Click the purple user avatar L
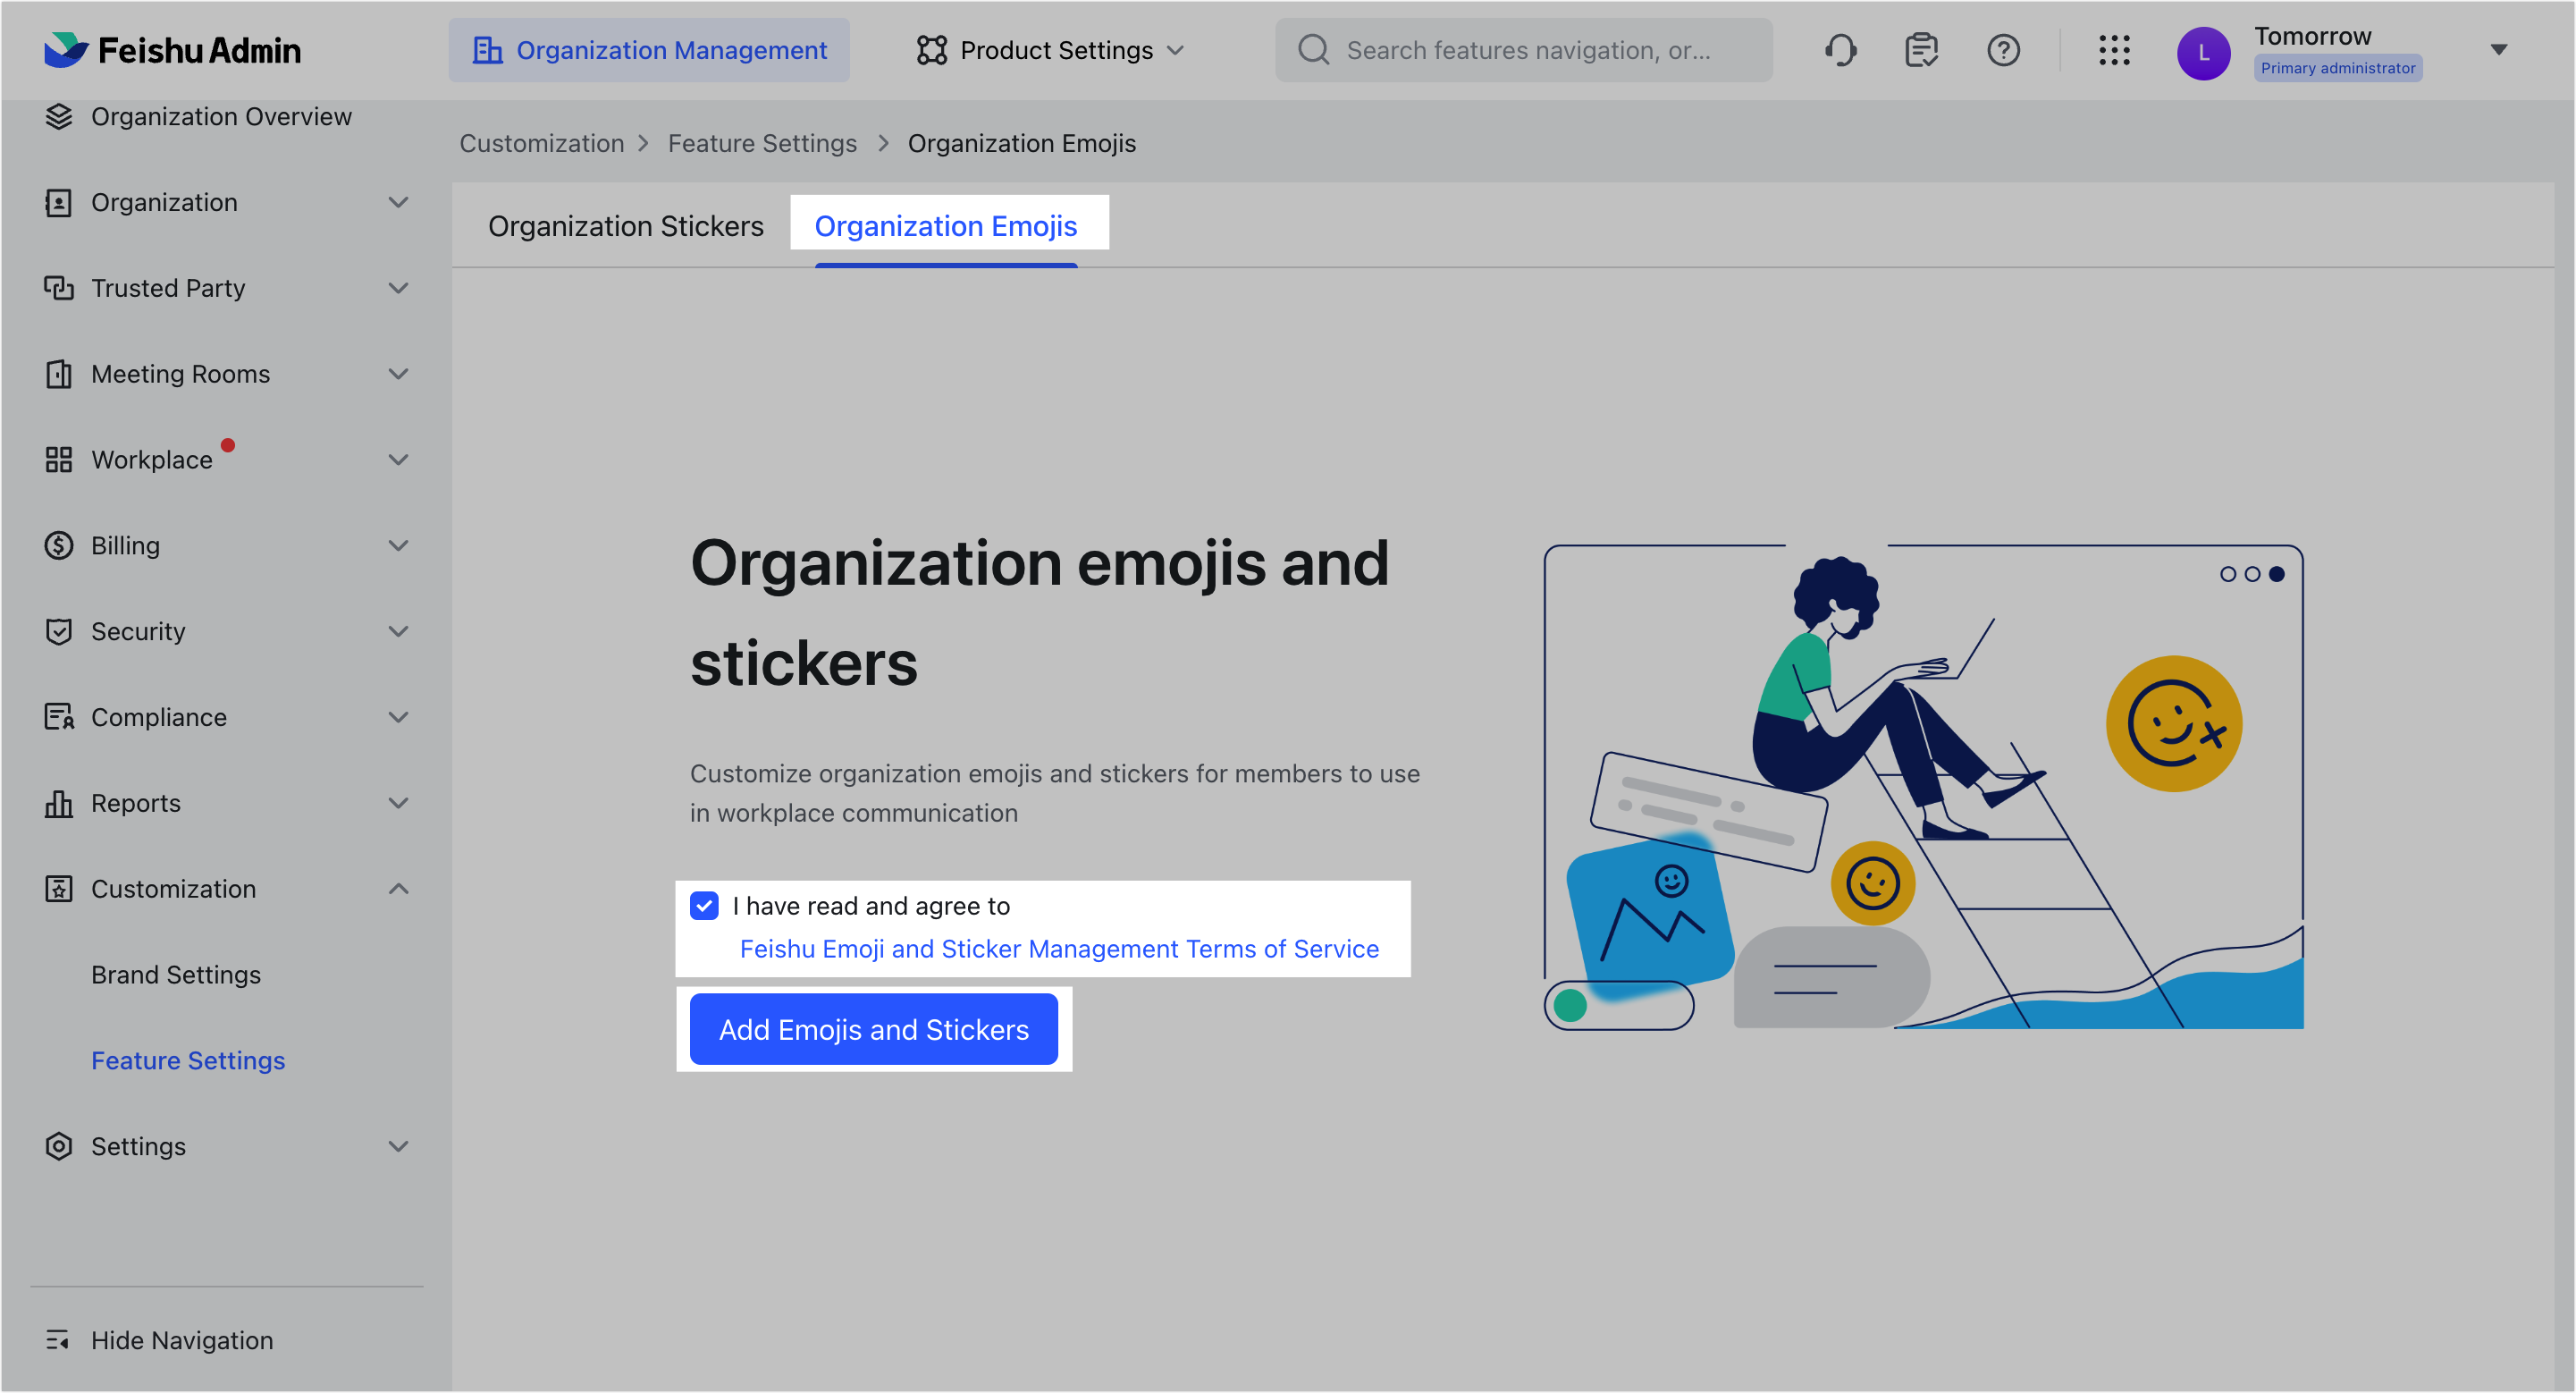2576x1393 pixels. tap(2204, 53)
